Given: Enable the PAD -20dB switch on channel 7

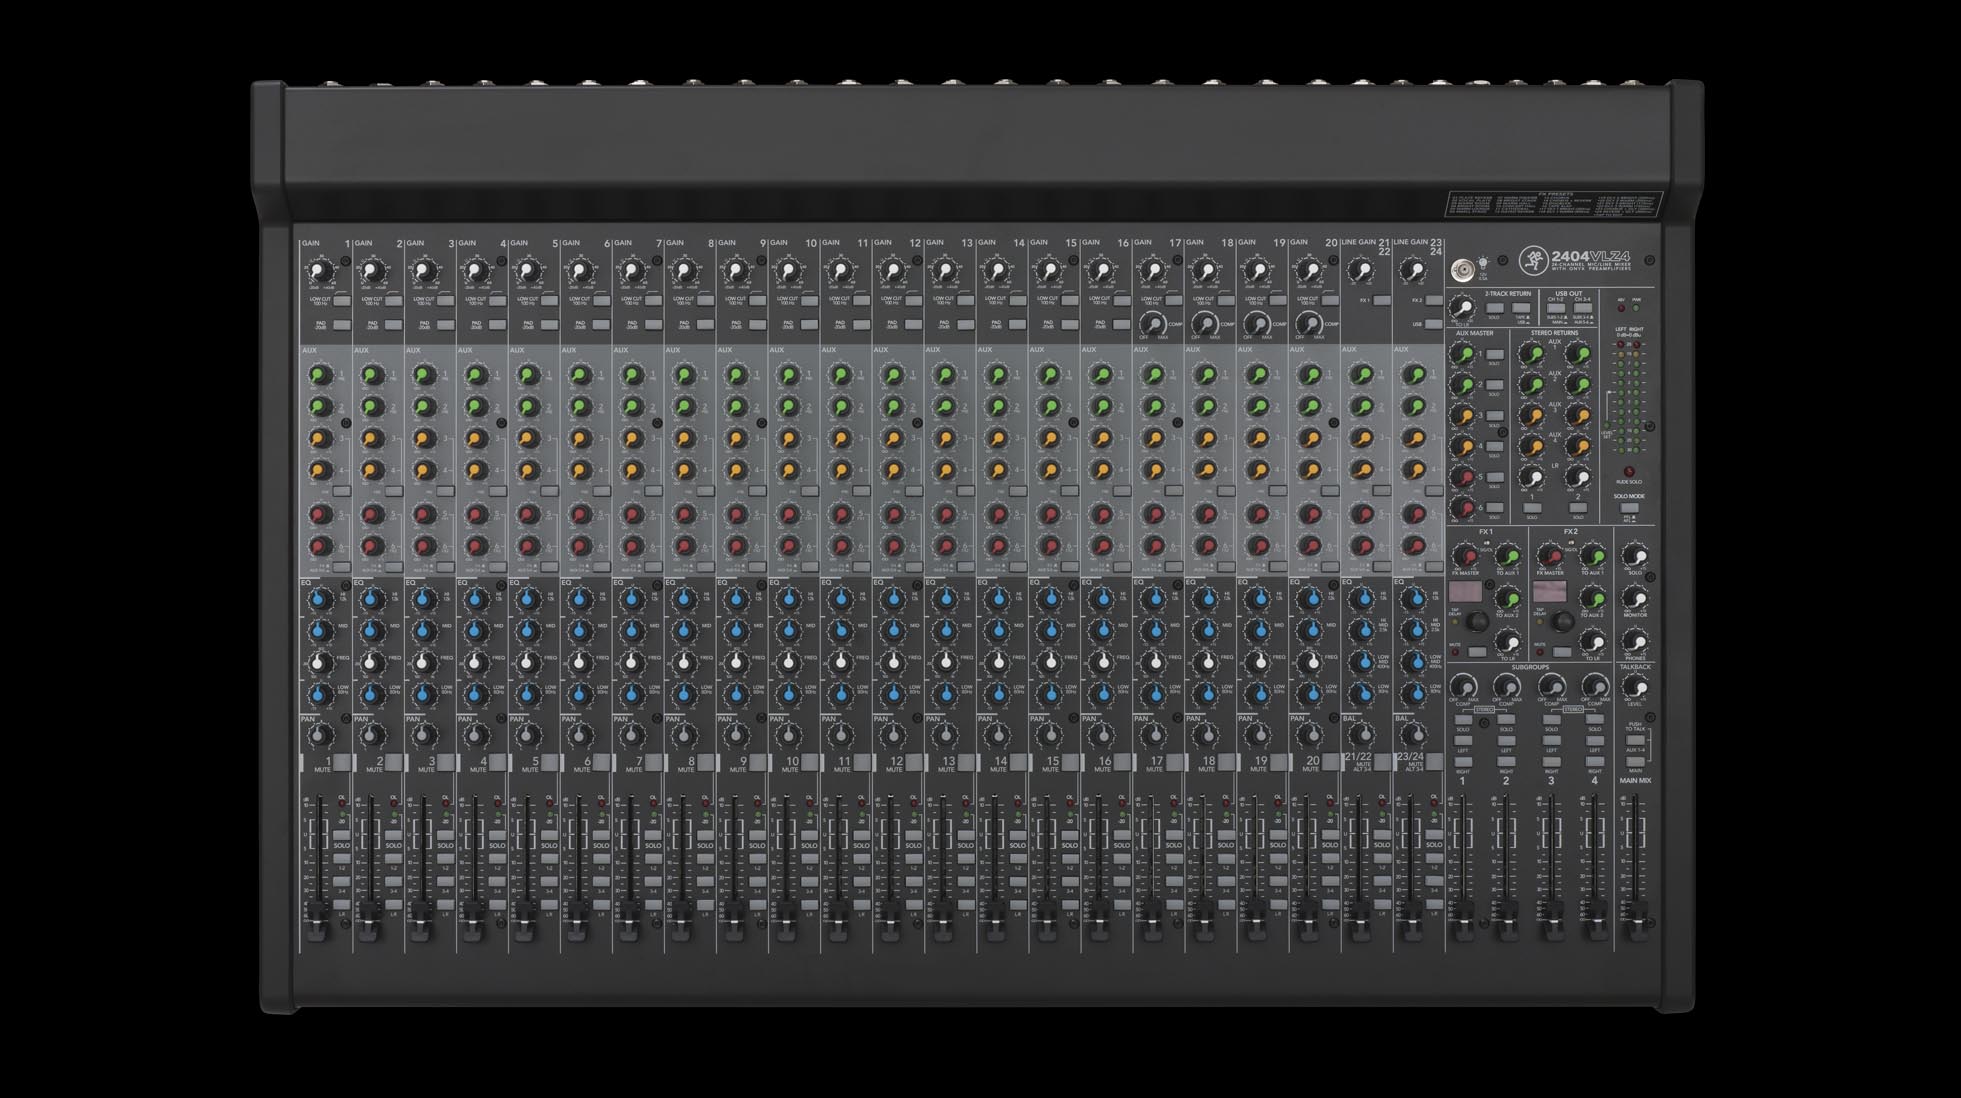Looking at the screenshot, I should 652,325.
